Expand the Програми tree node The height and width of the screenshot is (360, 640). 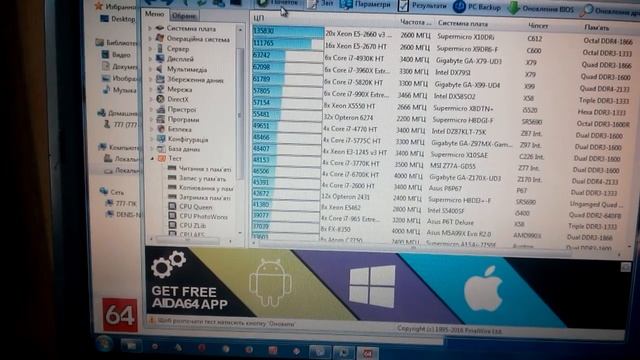(x=151, y=119)
